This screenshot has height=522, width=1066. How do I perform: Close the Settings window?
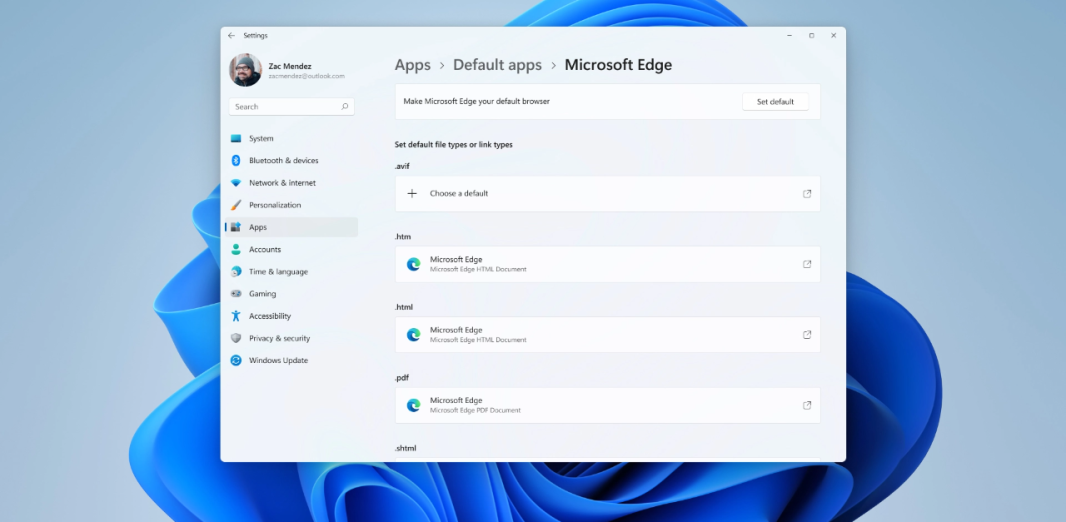pos(833,35)
